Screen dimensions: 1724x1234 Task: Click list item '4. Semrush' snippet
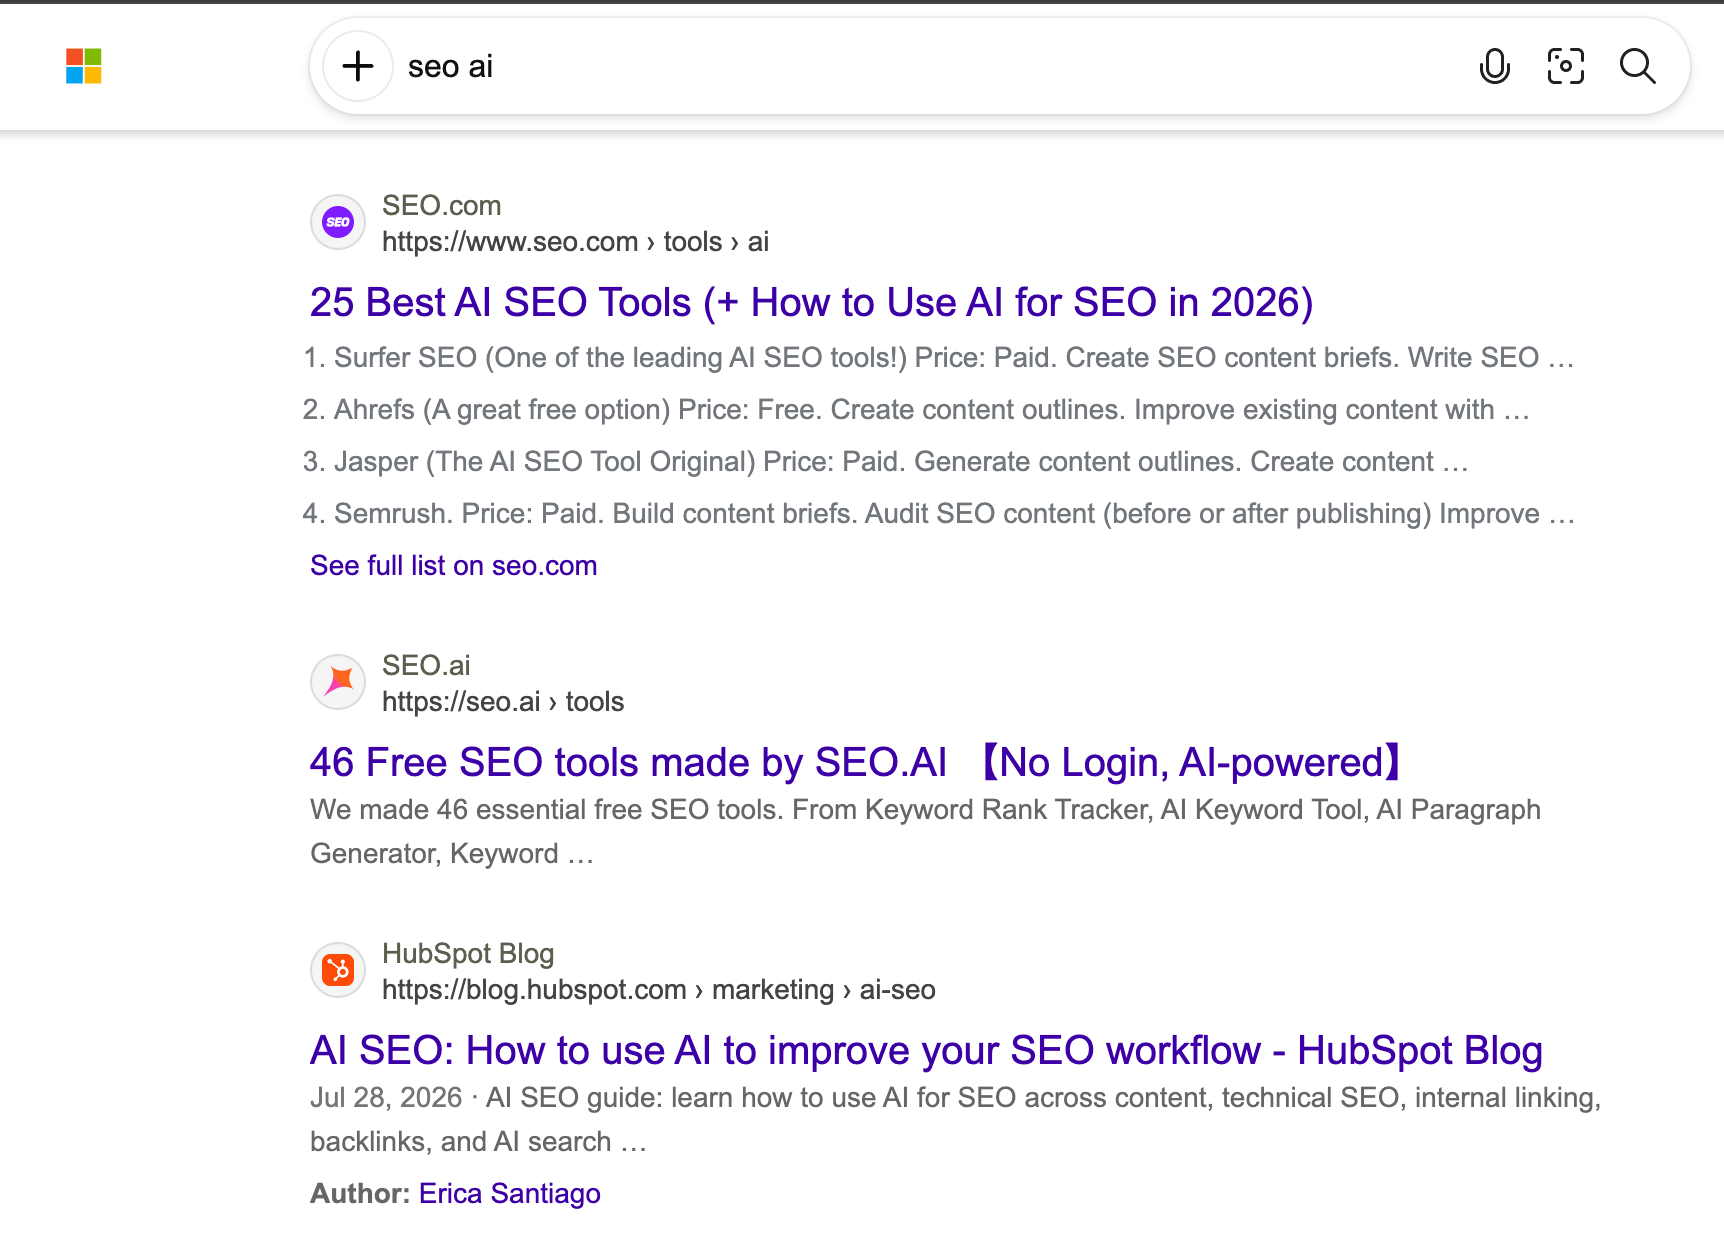coord(939,513)
